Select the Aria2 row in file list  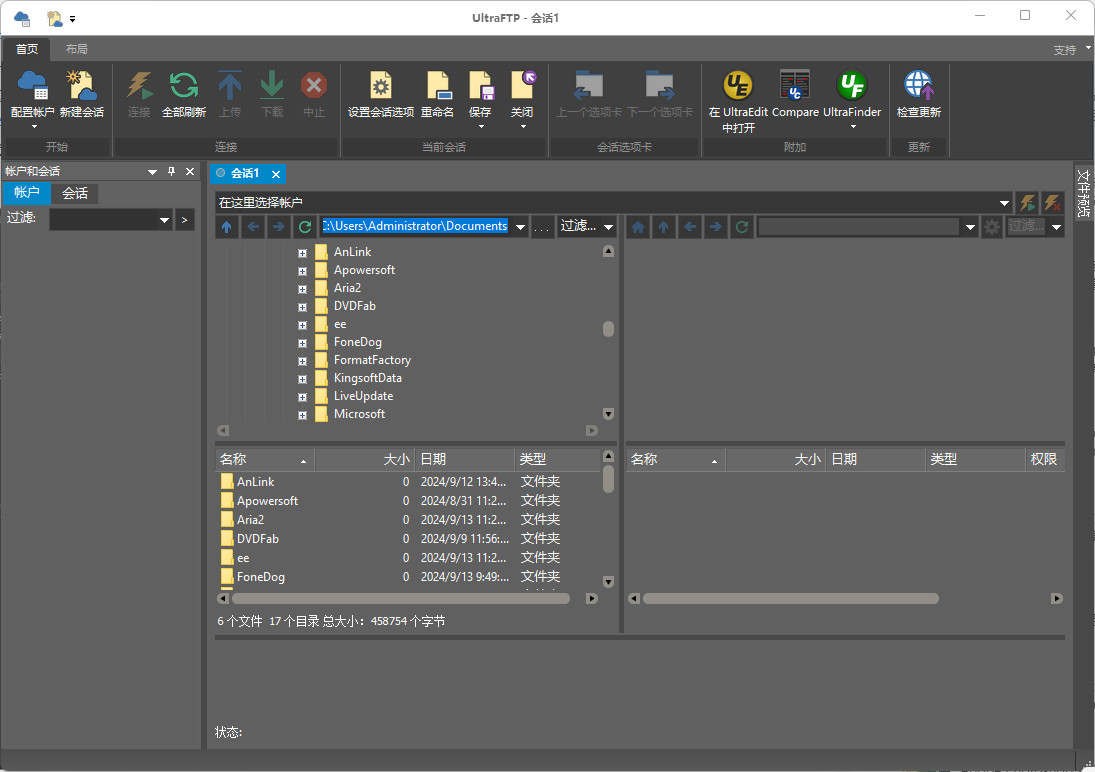(408, 520)
